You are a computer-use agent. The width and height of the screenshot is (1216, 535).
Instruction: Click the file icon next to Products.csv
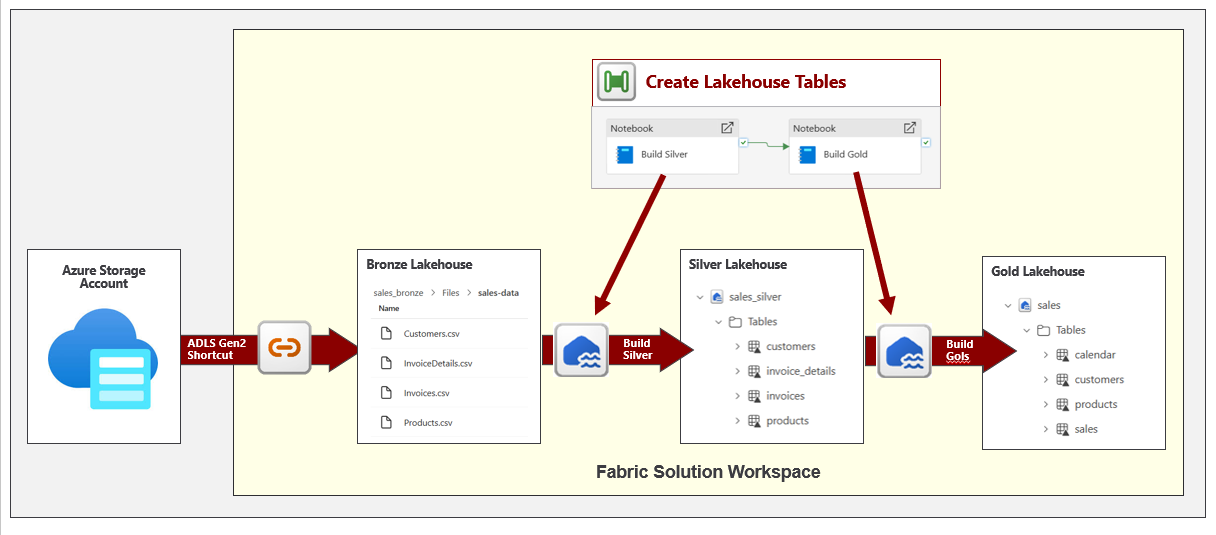tap(385, 423)
